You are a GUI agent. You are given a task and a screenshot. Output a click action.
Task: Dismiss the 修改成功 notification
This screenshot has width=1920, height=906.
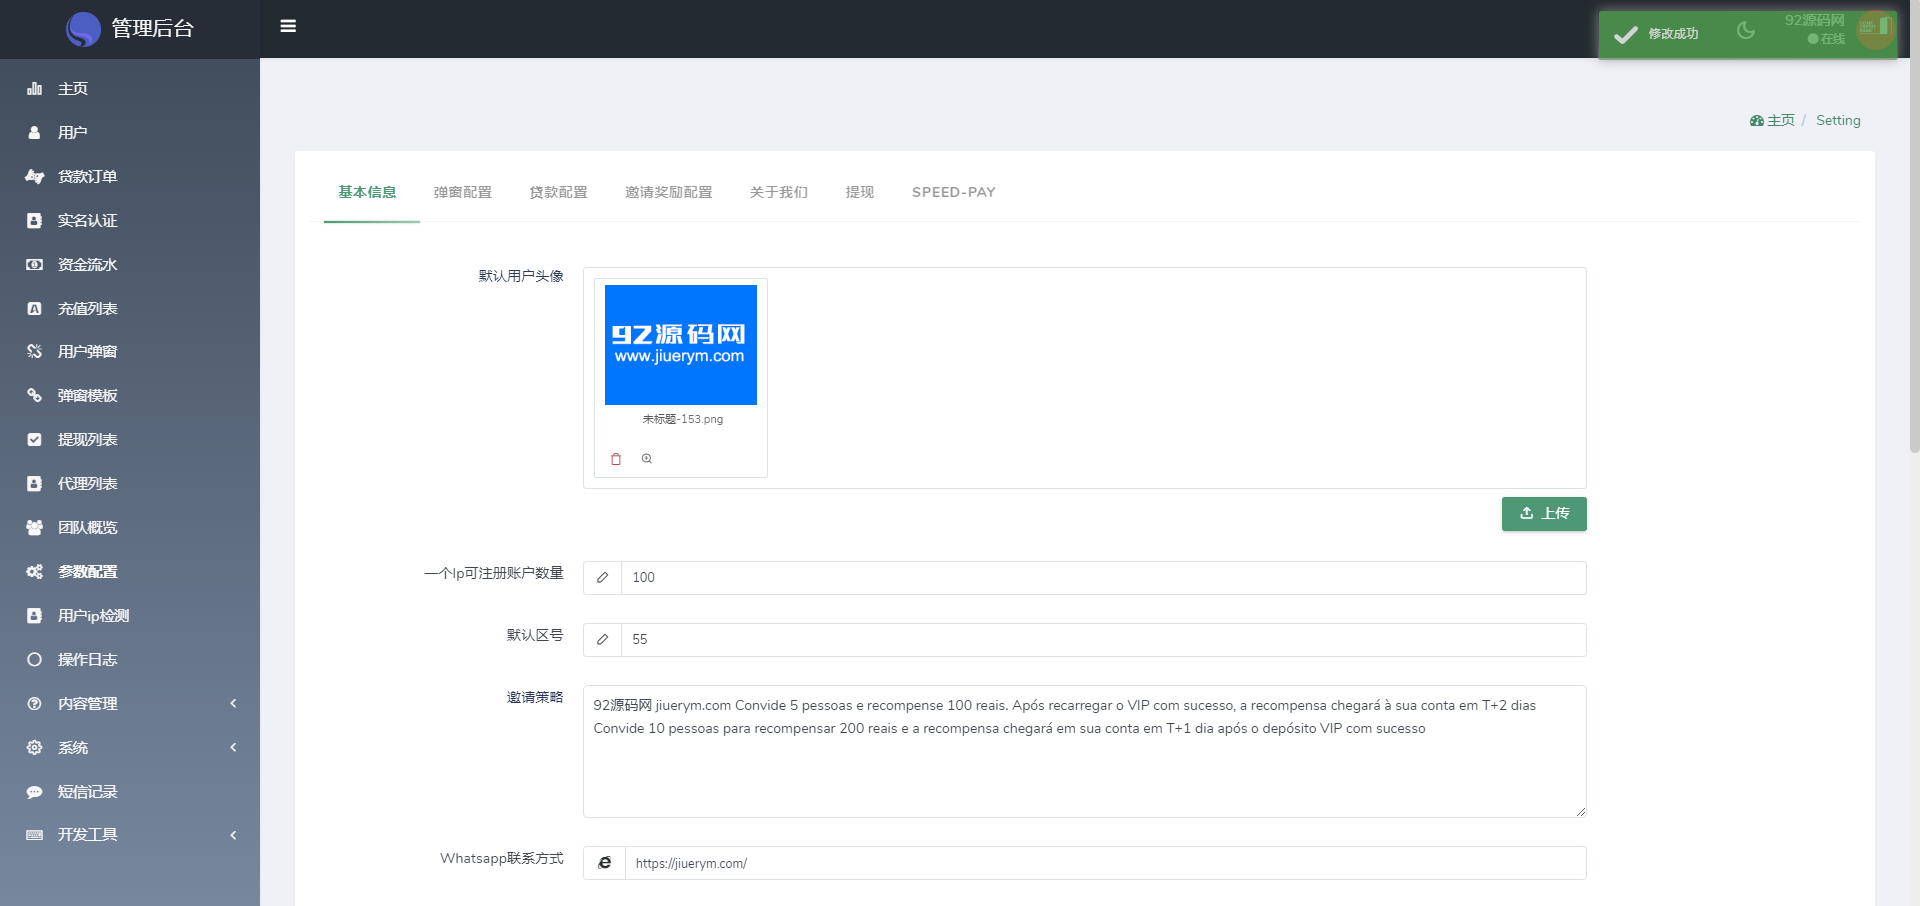[x=1748, y=34]
